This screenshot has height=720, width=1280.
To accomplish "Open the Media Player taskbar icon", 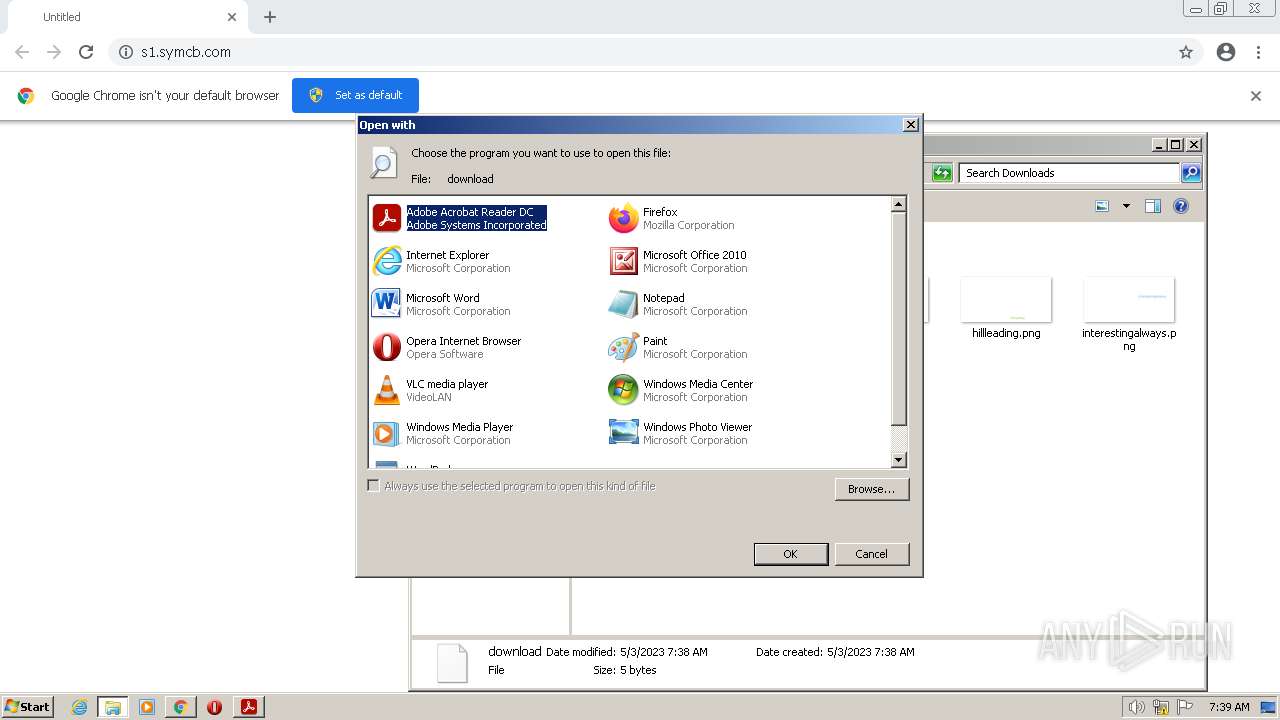I will click(x=147, y=707).
